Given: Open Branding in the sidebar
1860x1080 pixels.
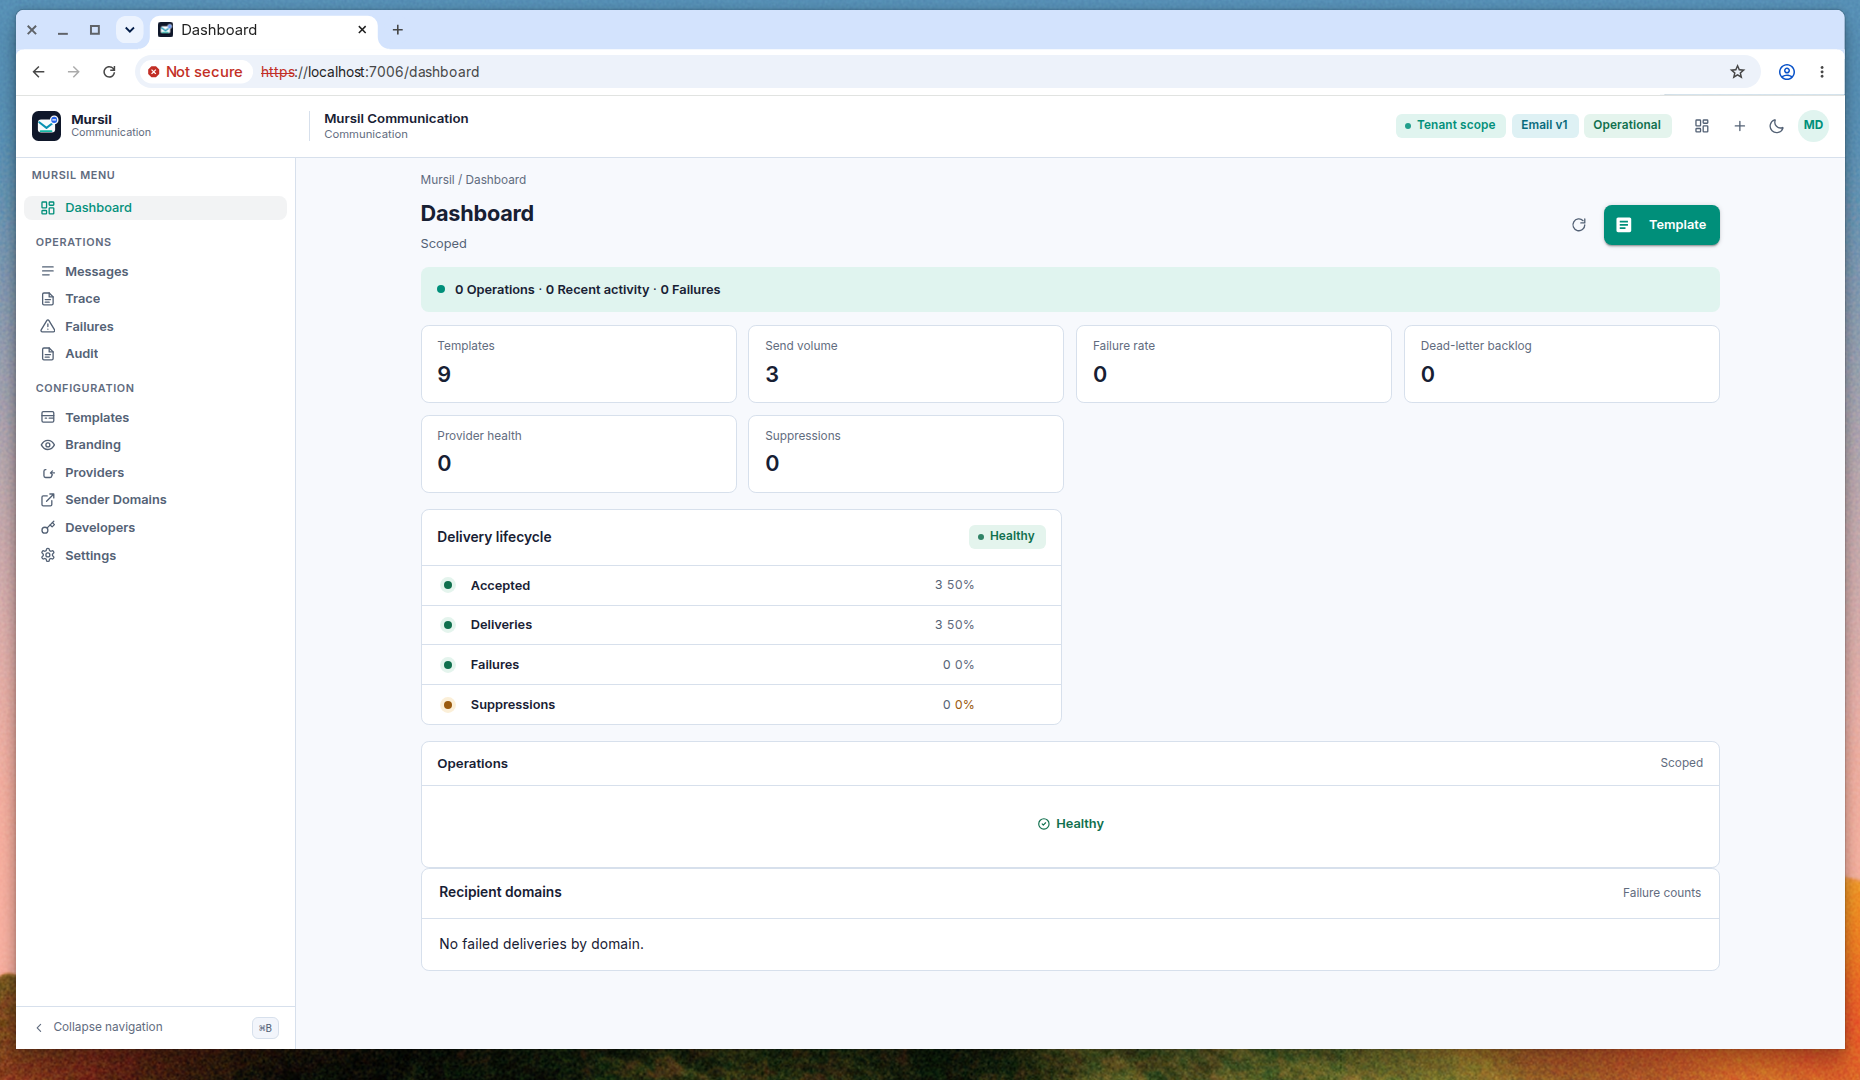Looking at the screenshot, I should [155, 445].
